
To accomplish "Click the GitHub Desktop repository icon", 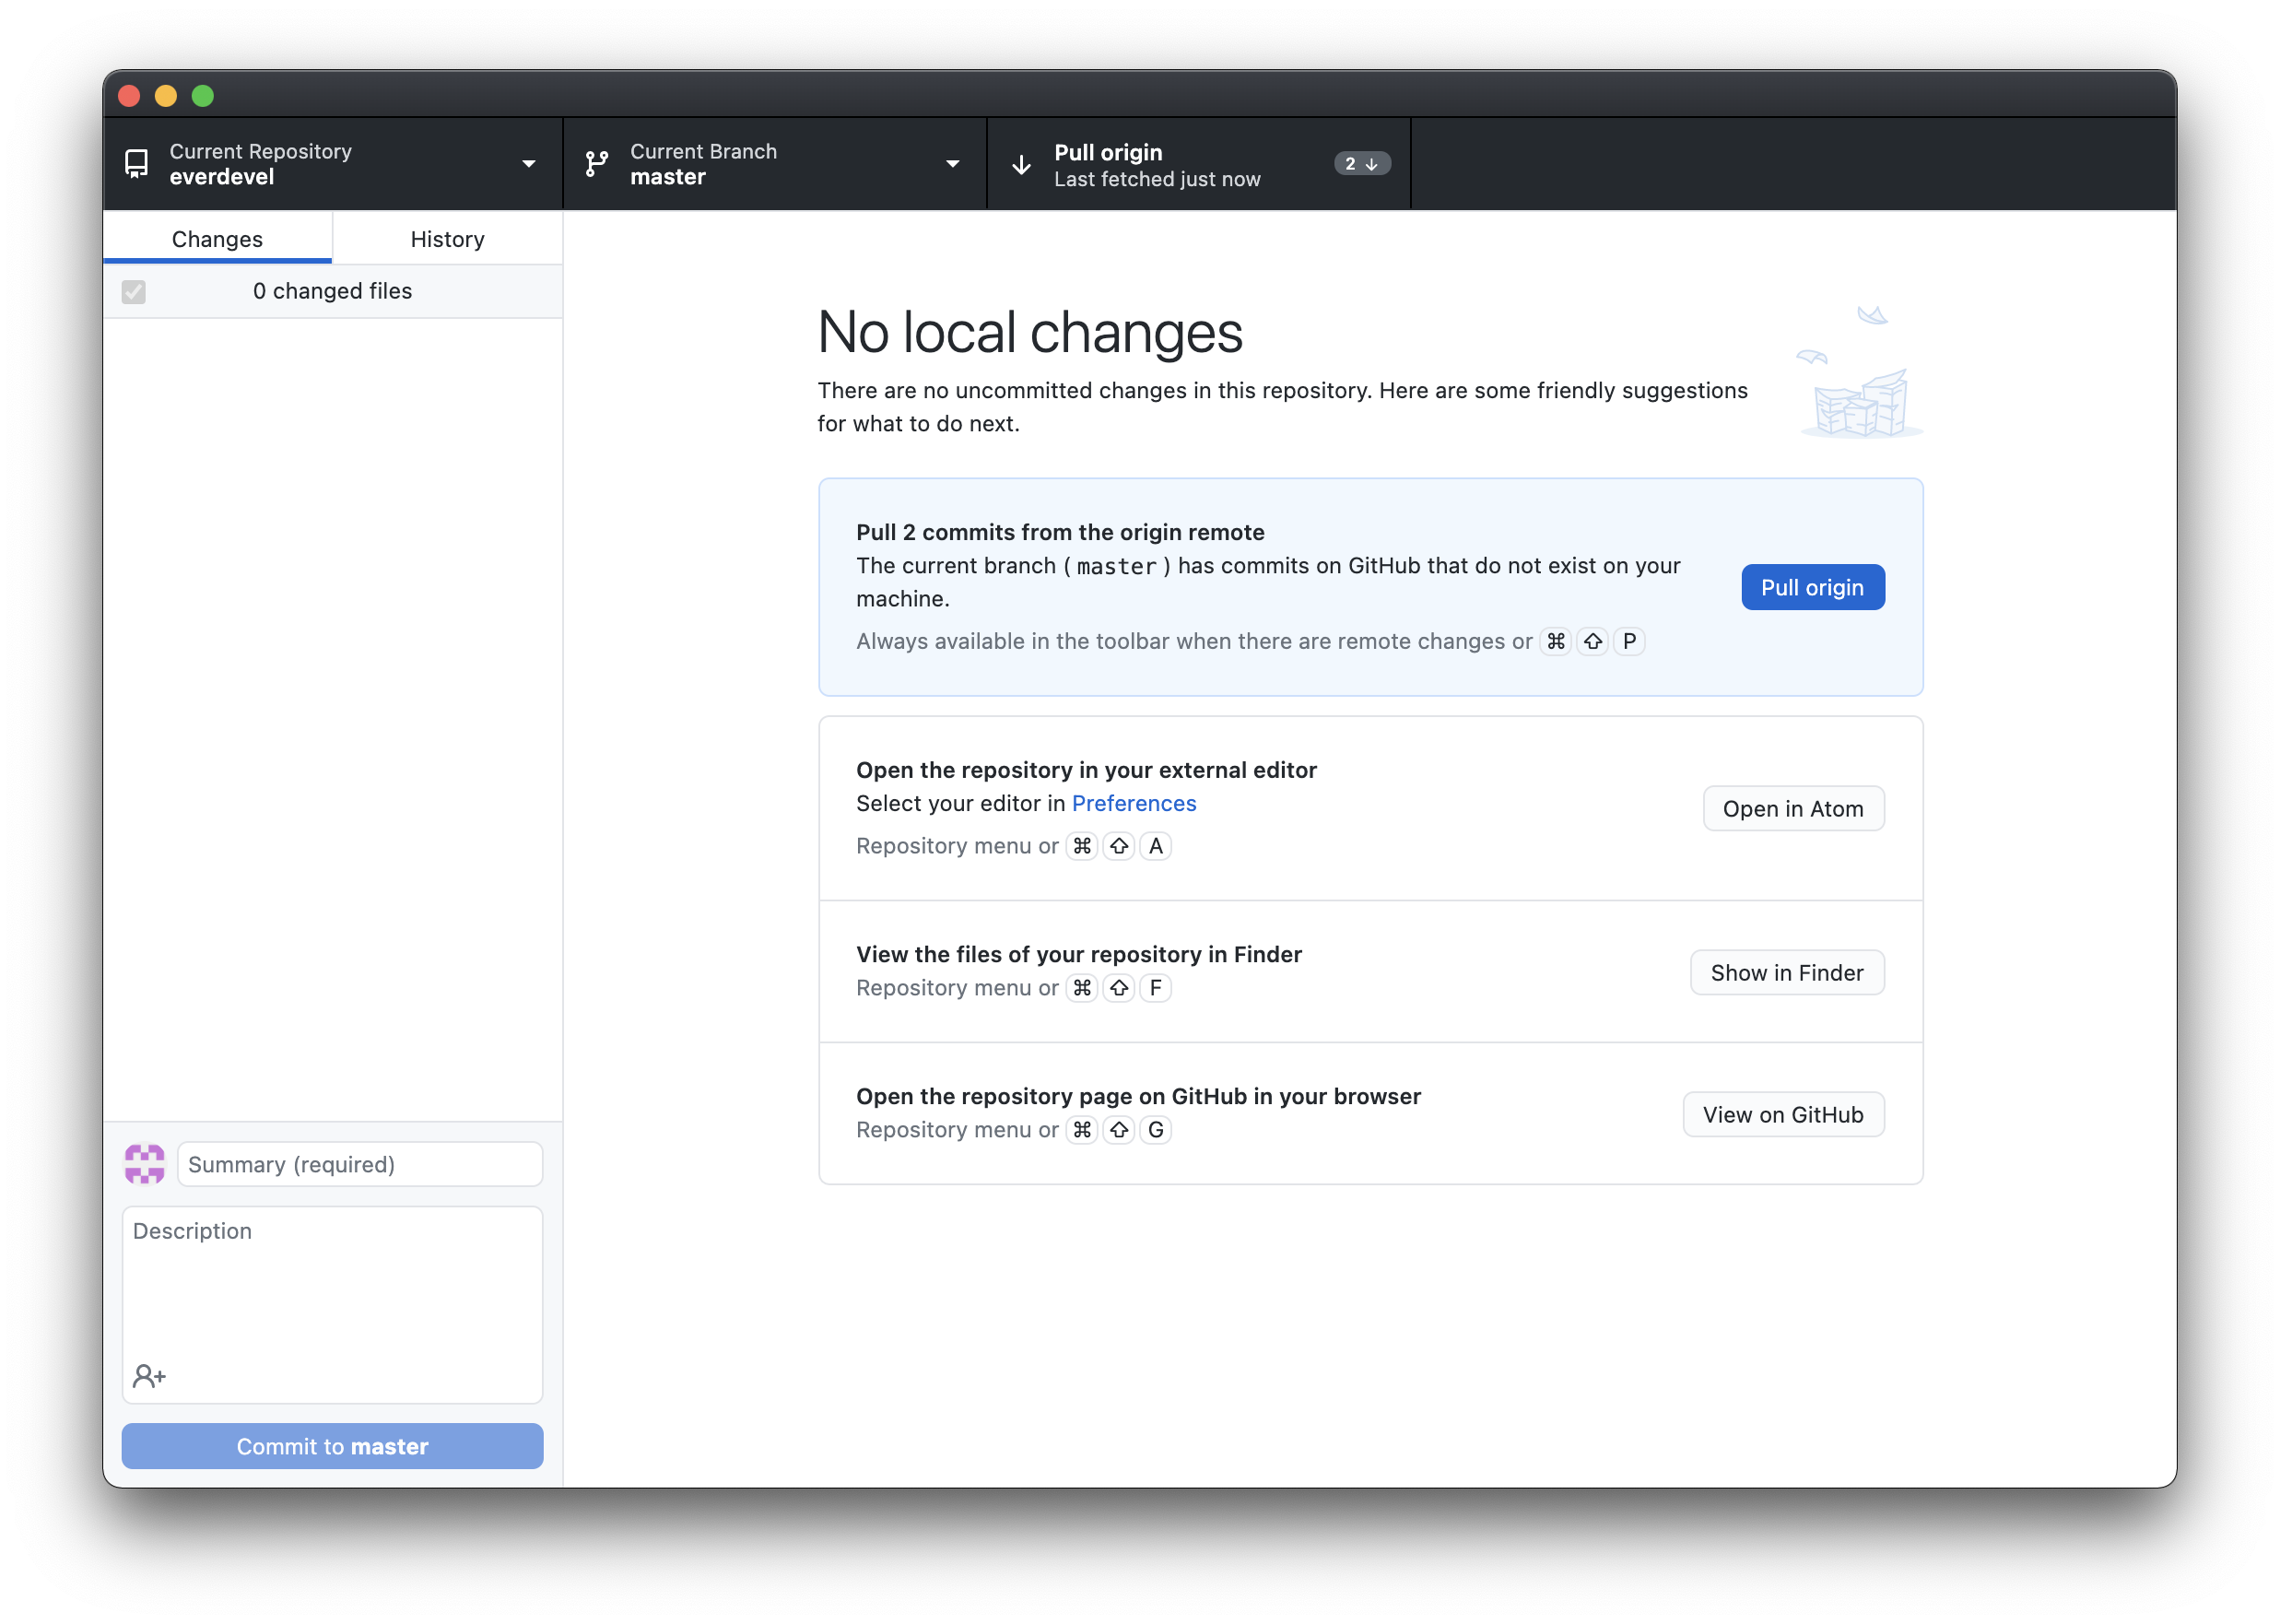I will click(139, 163).
